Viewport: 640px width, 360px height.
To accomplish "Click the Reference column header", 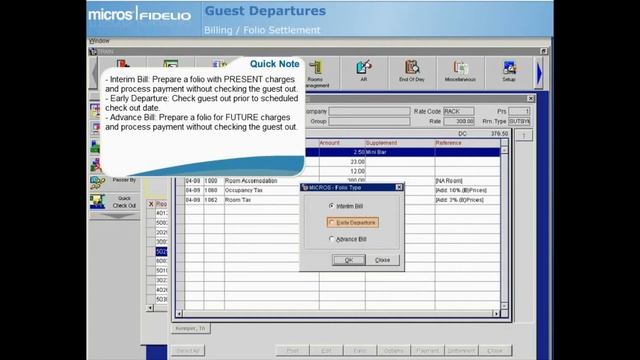I will click(x=467, y=143).
